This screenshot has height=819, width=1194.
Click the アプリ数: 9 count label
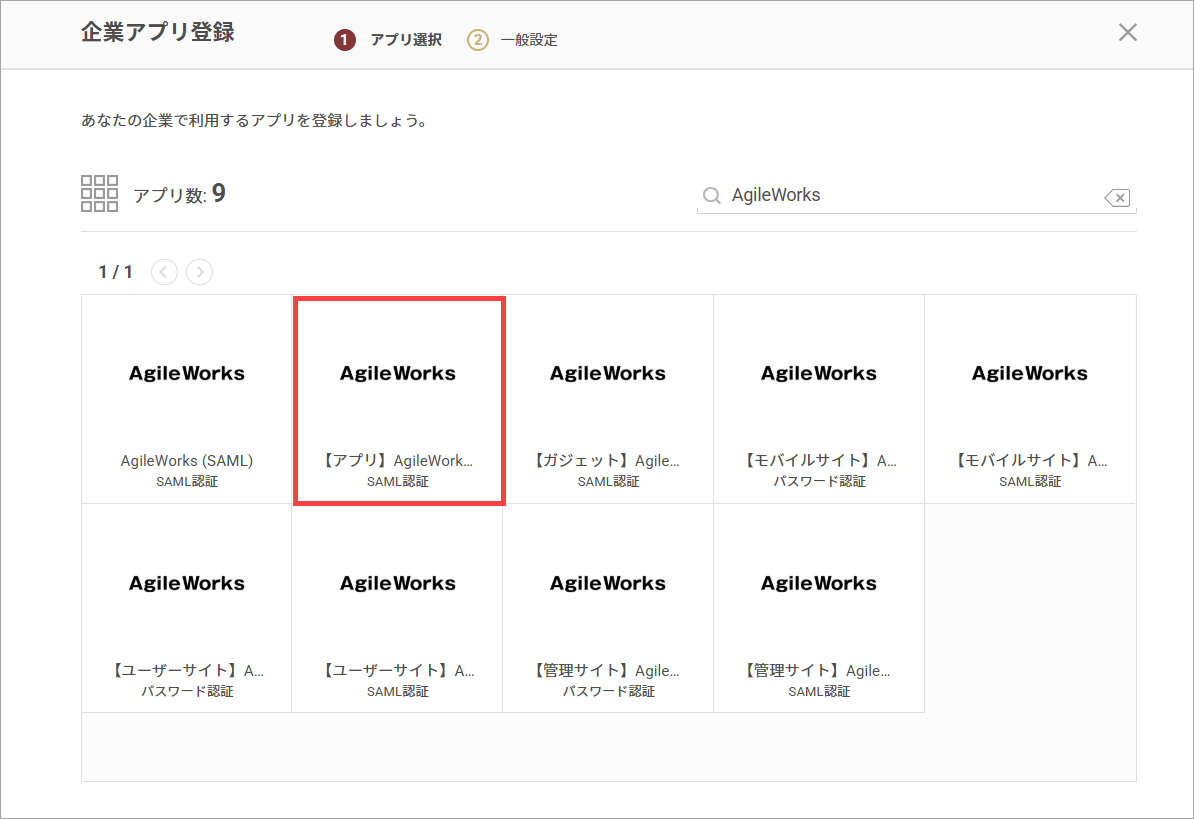tap(179, 194)
